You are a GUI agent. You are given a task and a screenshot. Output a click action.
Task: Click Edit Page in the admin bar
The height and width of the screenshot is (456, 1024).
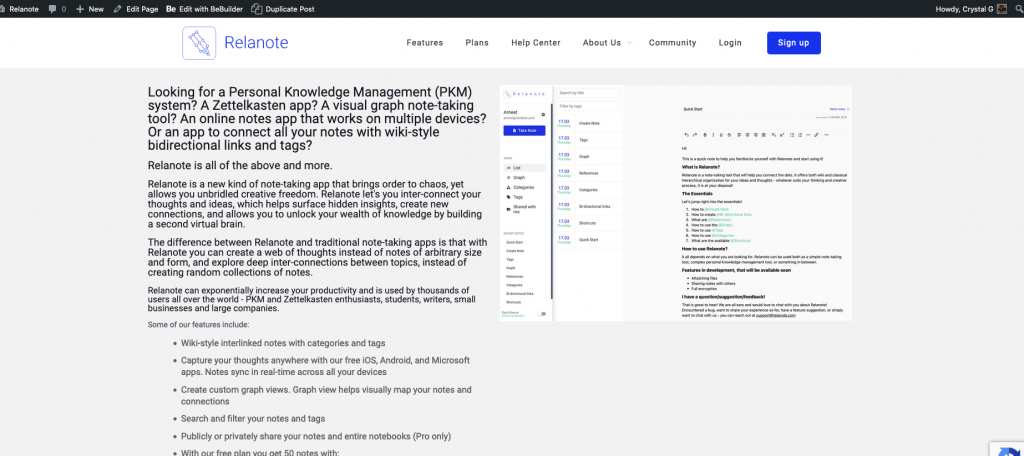tap(135, 9)
